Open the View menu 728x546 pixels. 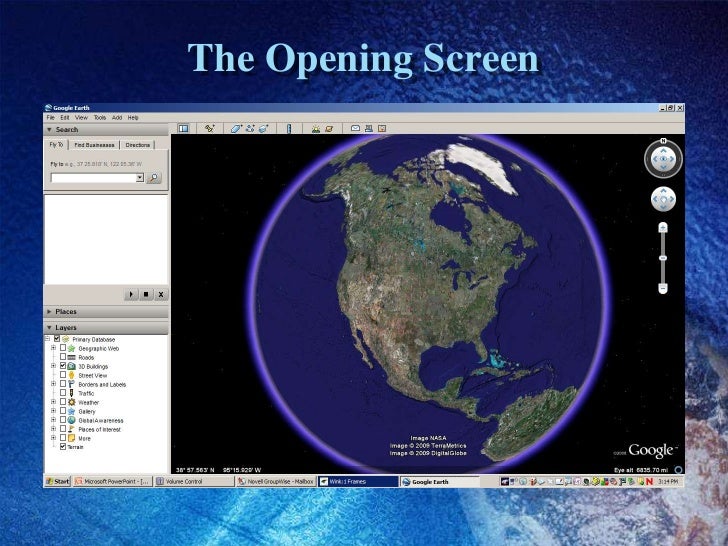(81, 118)
